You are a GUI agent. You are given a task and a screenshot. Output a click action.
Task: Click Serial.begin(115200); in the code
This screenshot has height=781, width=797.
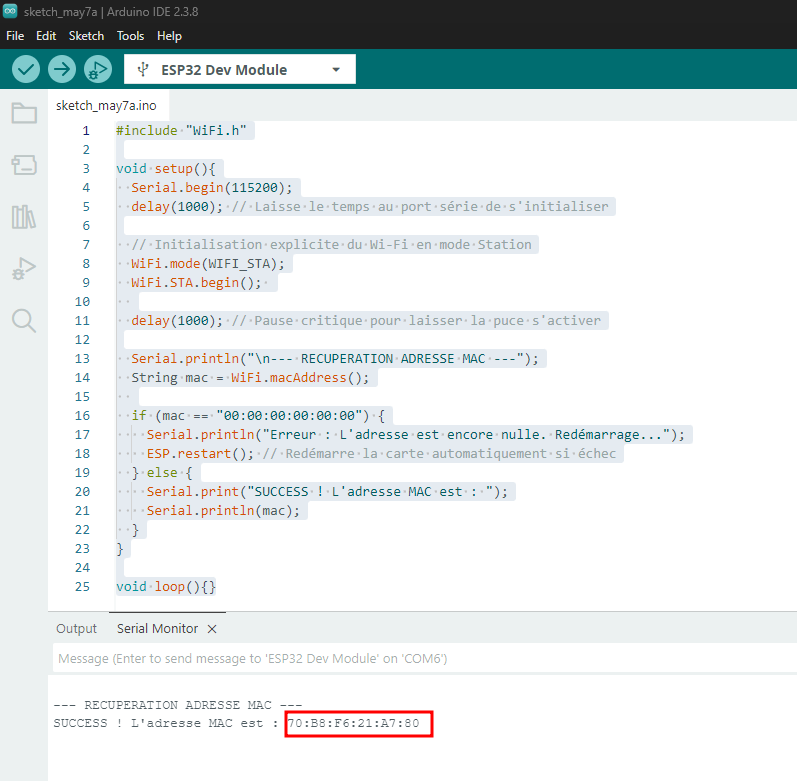(211, 188)
